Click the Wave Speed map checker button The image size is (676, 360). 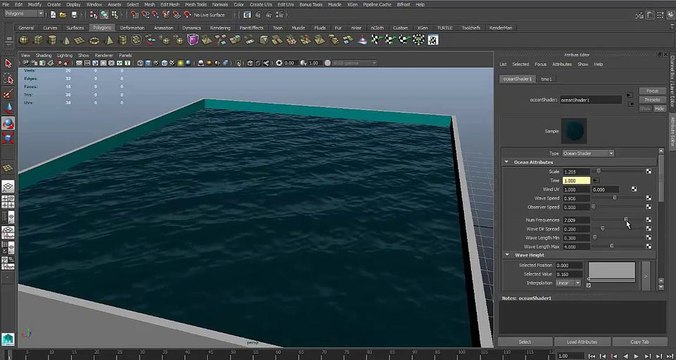648,198
